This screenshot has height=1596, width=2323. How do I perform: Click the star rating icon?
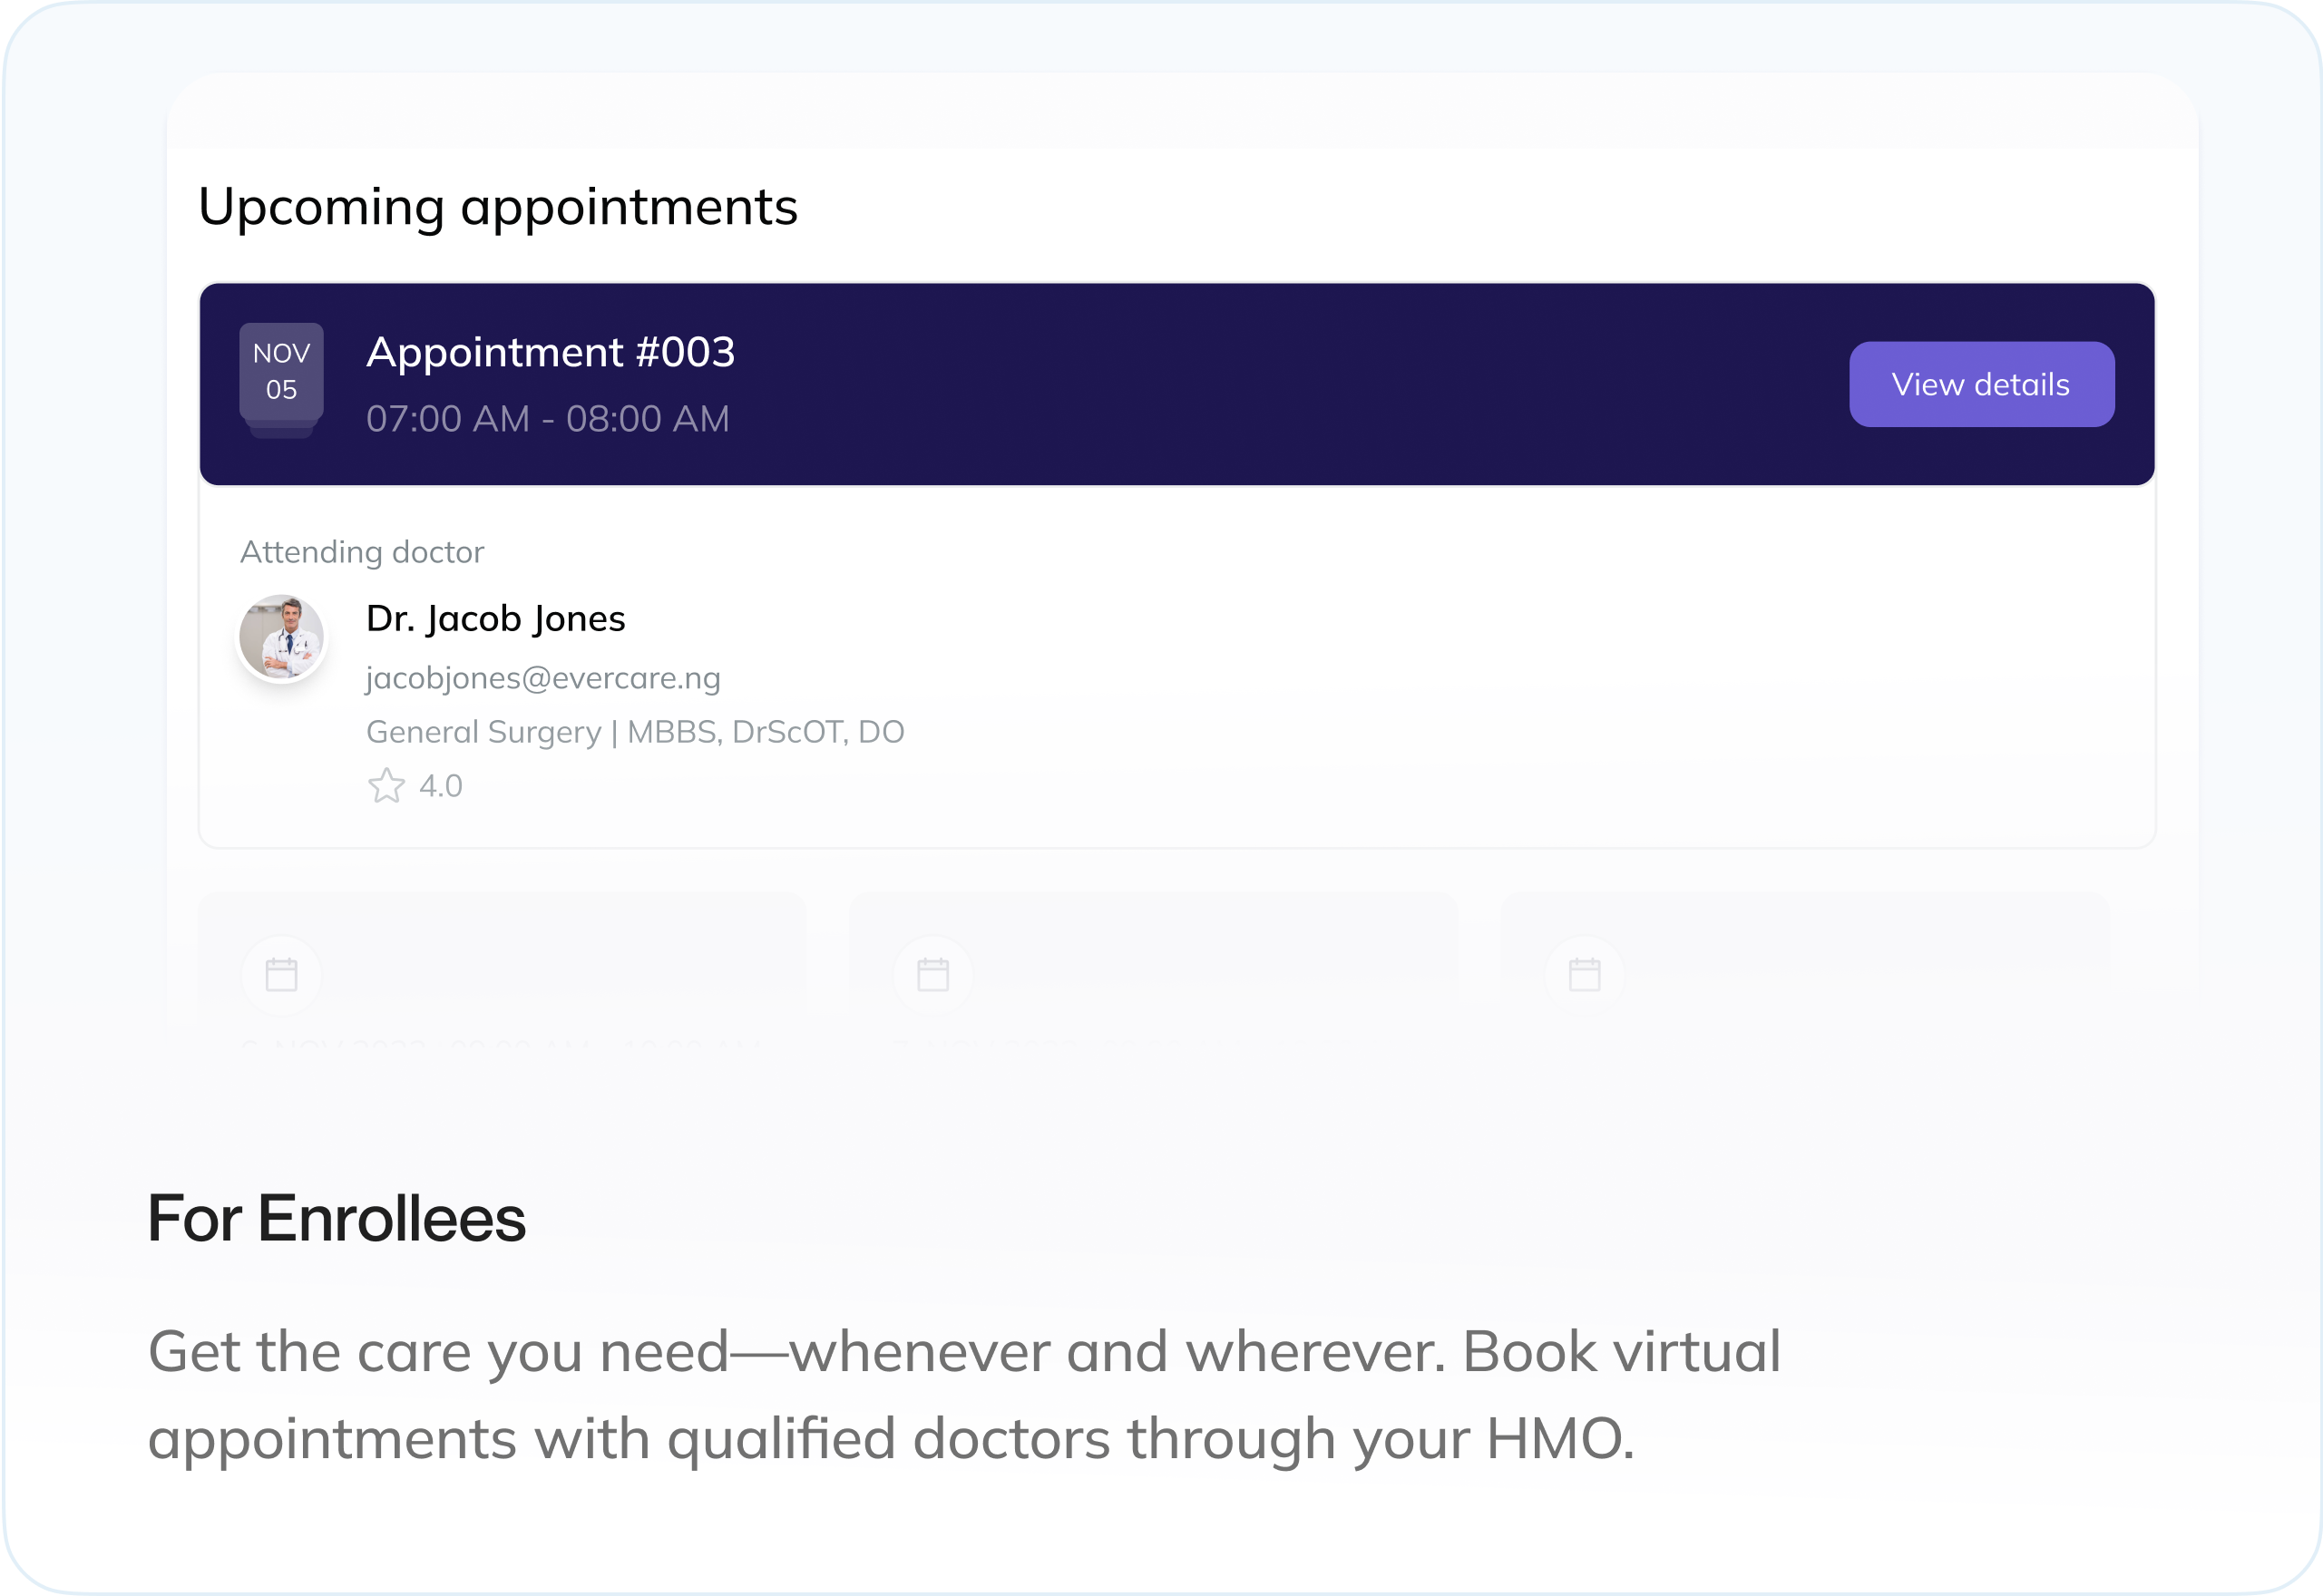coord(386,786)
